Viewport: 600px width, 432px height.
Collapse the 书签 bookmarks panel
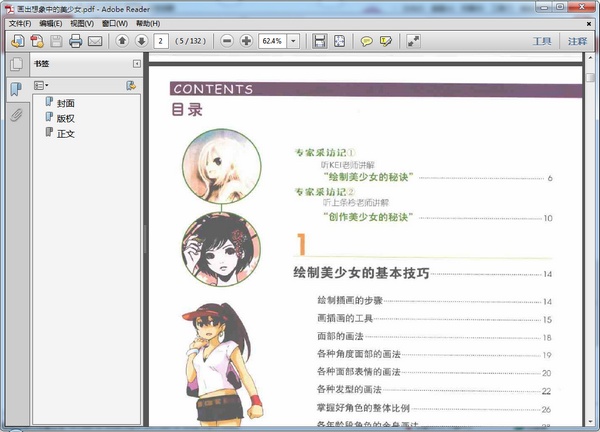pos(137,64)
